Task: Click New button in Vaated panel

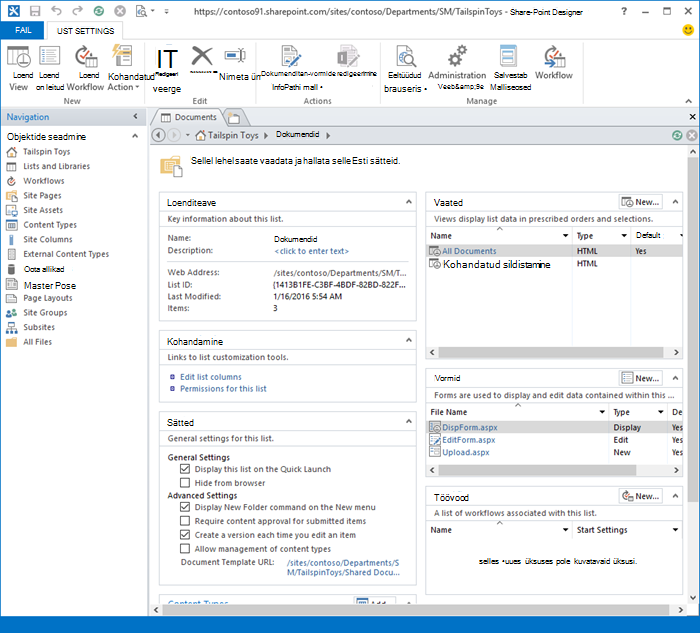Action: [x=641, y=202]
